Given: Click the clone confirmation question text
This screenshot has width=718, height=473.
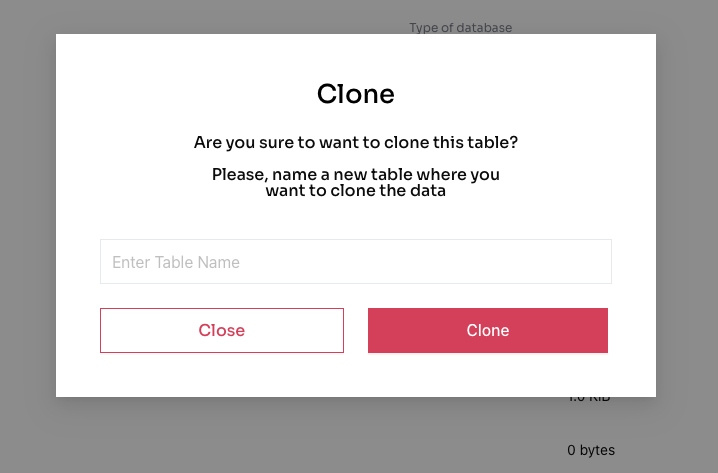Looking at the screenshot, I should 355,143.
